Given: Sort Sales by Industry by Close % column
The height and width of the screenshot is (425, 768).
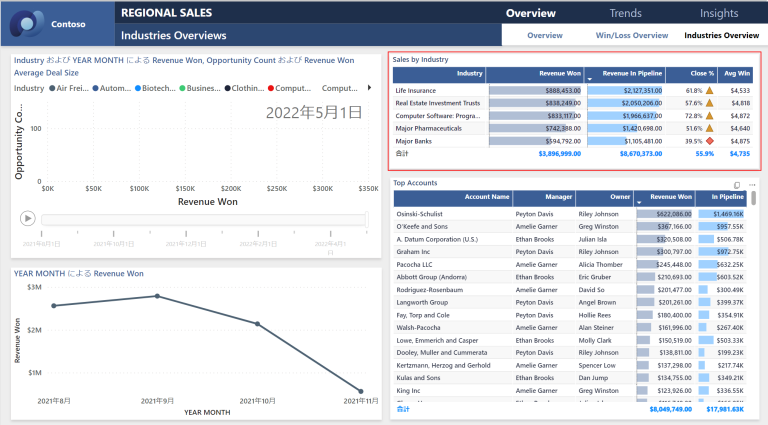Looking at the screenshot, I should (x=702, y=73).
